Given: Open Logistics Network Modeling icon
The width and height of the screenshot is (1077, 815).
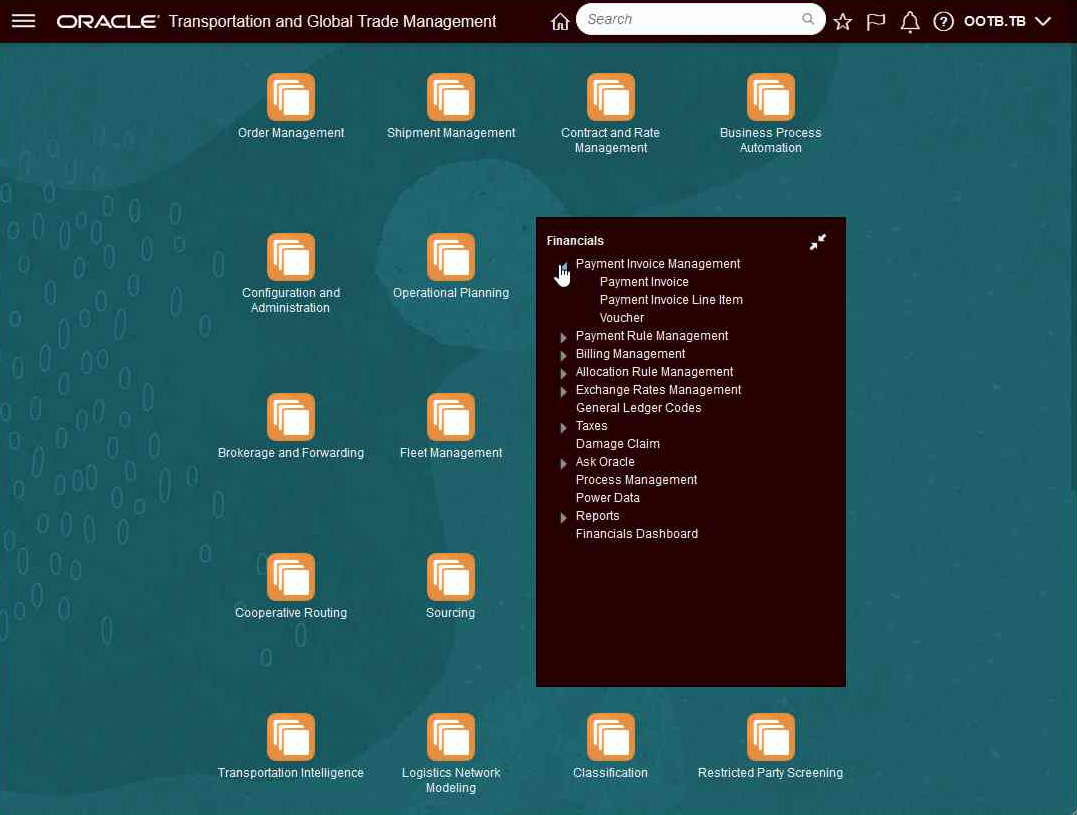Looking at the screenshot, I should 451,737.
